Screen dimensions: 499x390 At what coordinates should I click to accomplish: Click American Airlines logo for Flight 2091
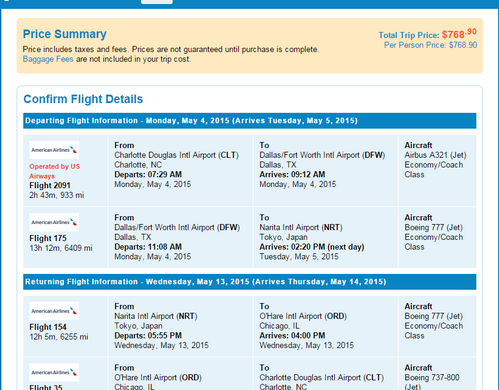coord(54,150)
